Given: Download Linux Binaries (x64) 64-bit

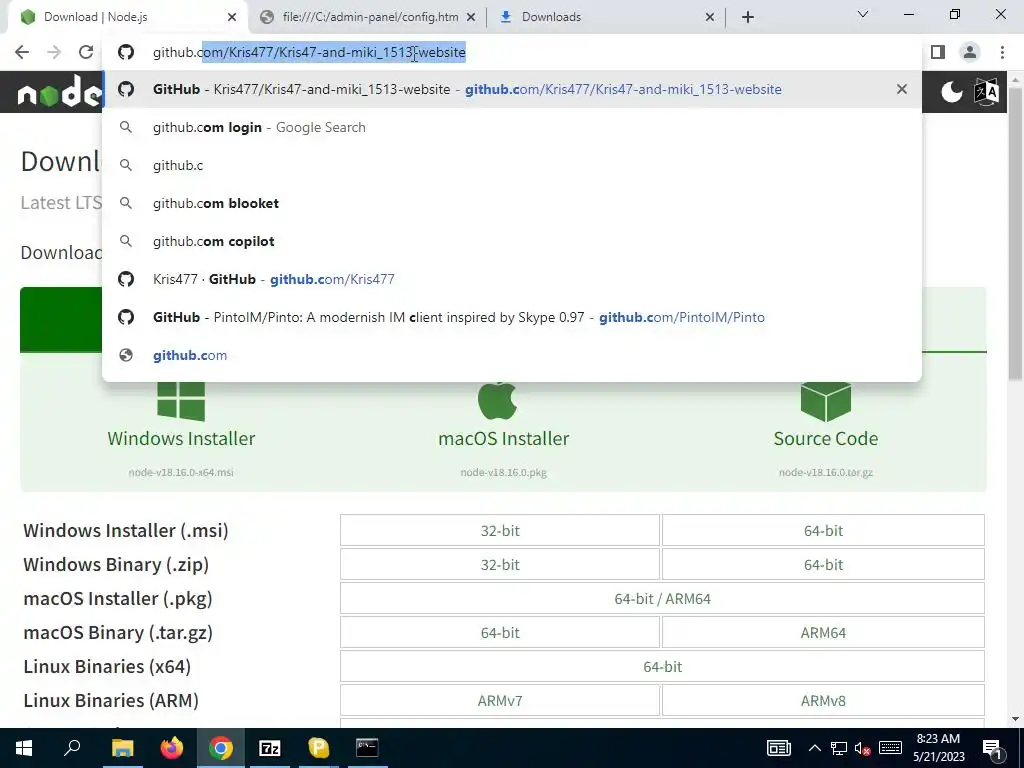Looking at the screenshot, I should (x=662, y=666).
